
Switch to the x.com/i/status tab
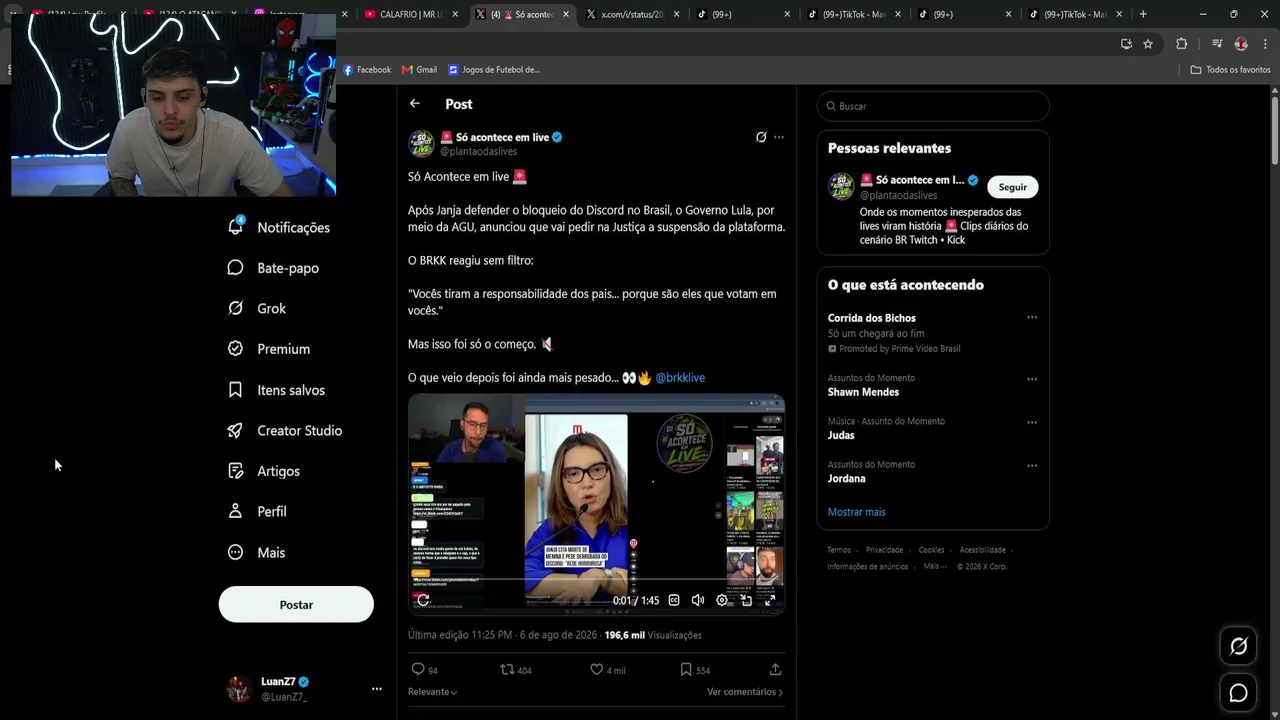[632, 14]
